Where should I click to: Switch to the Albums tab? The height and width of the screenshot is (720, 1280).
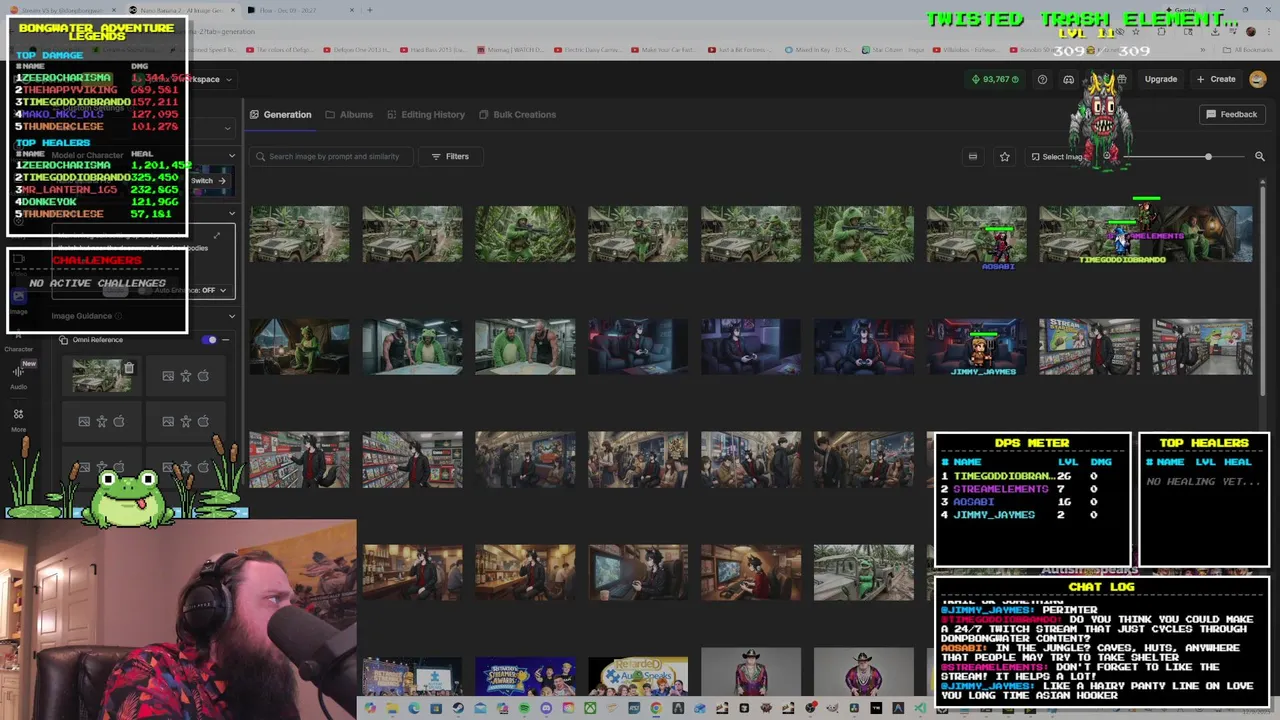[349, 114]
